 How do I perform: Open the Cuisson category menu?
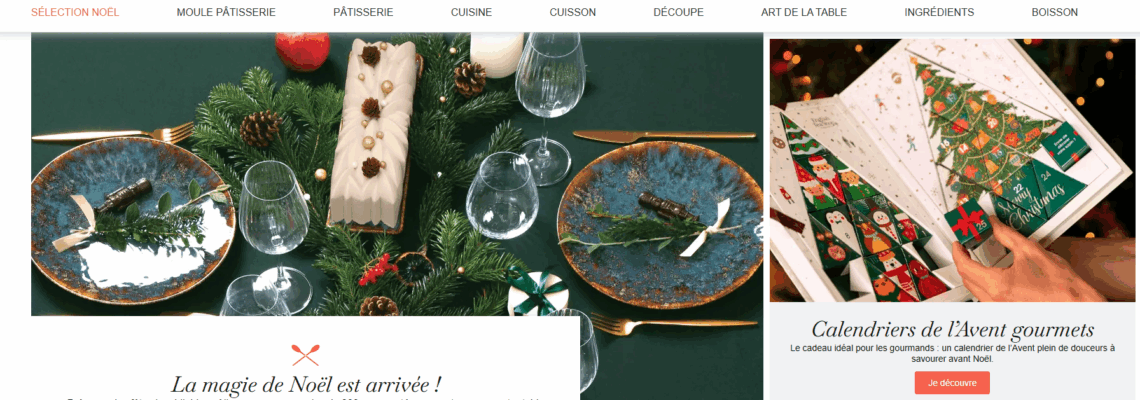click(573, 12)
